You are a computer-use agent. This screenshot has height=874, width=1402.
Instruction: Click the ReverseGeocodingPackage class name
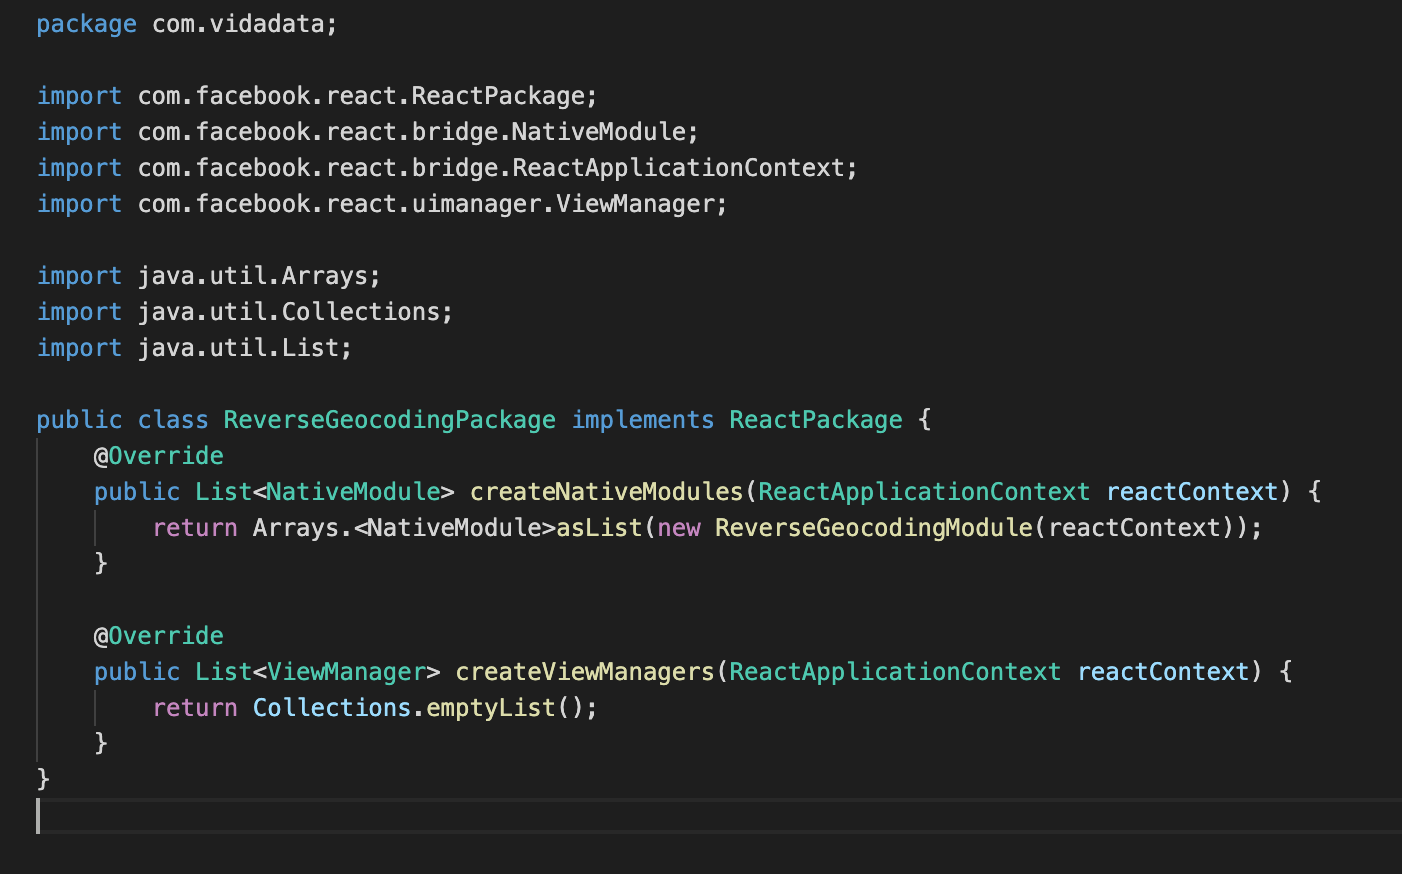389,419
